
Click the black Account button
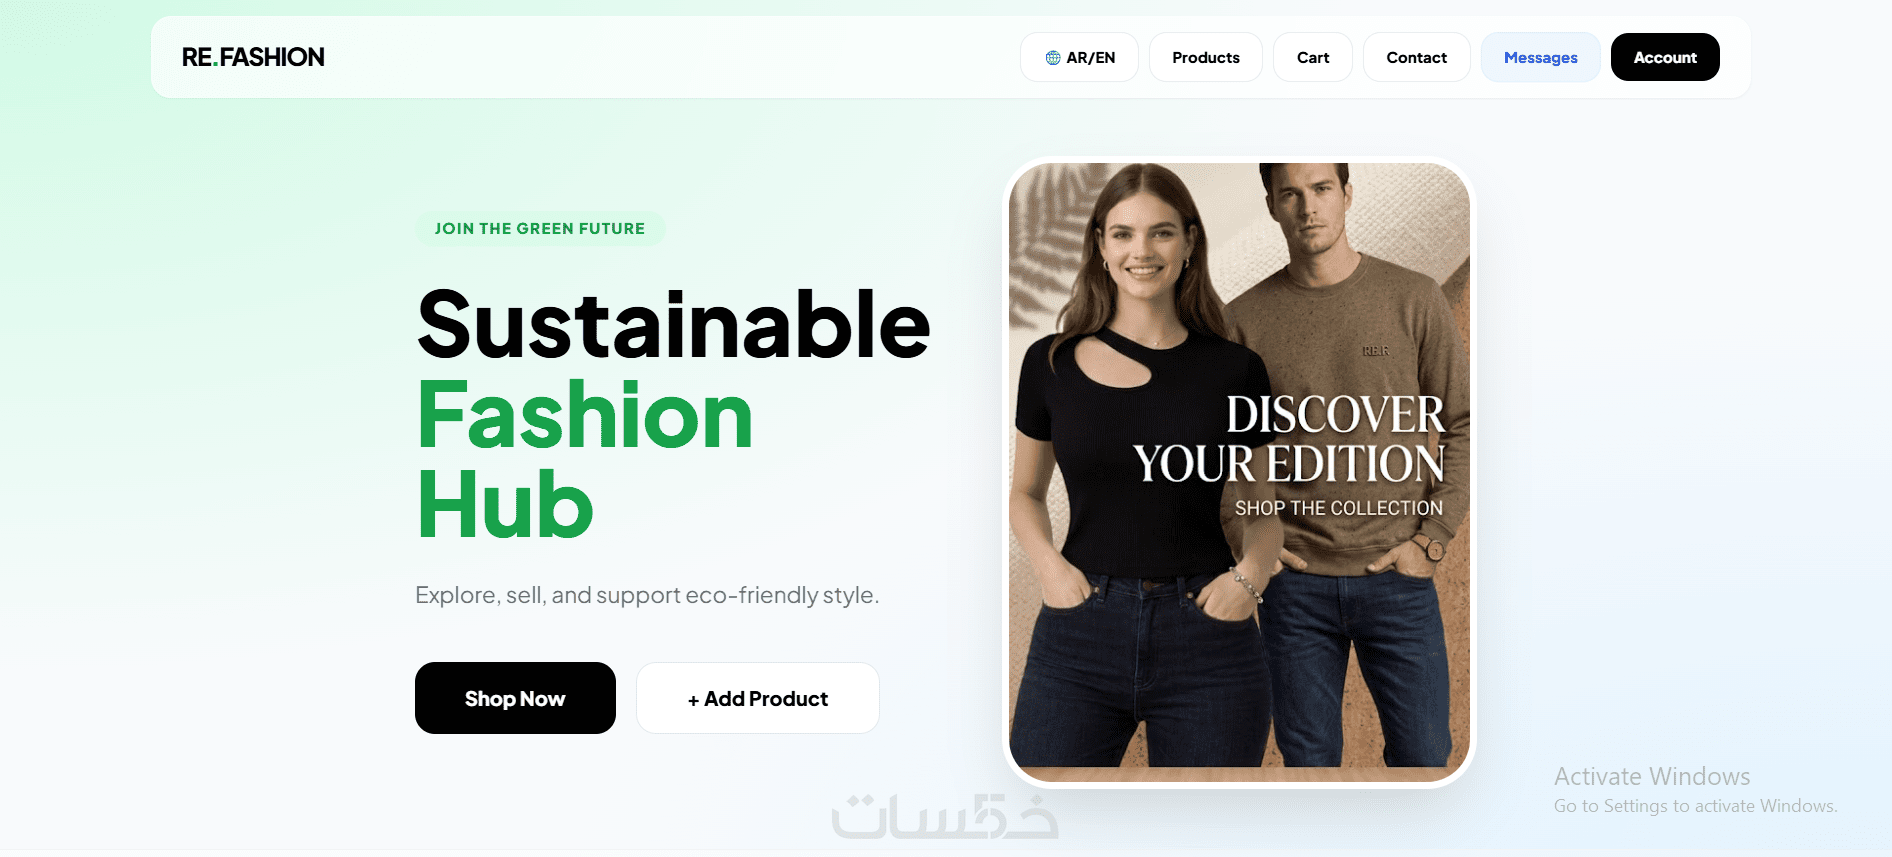1665,57
